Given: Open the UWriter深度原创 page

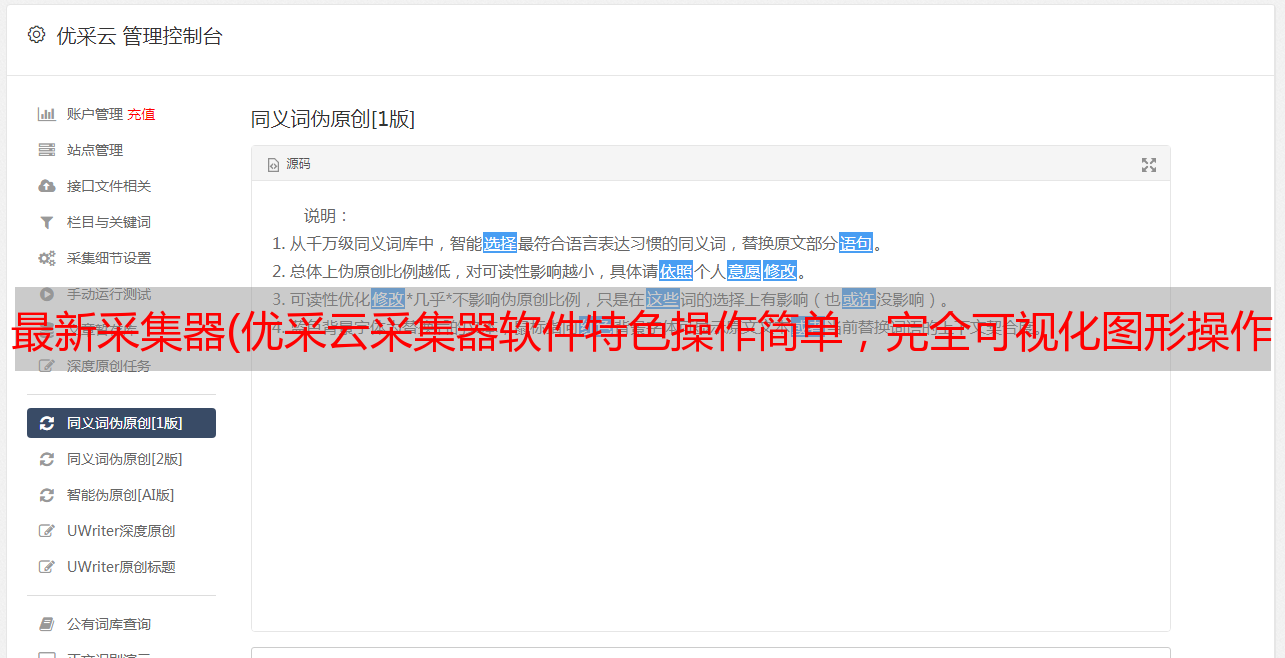Looking at the screenshot, I should click(x=121, y=531).
